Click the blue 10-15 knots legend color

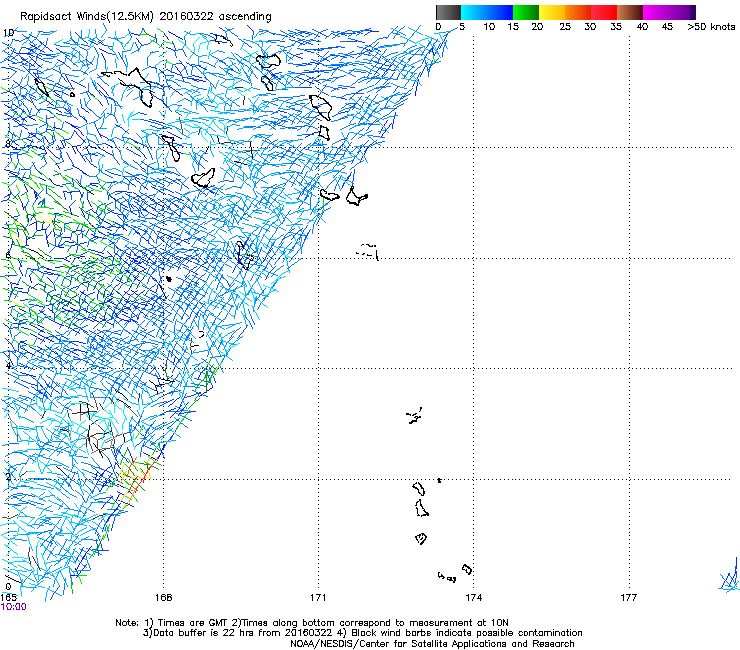pos(500,12)
